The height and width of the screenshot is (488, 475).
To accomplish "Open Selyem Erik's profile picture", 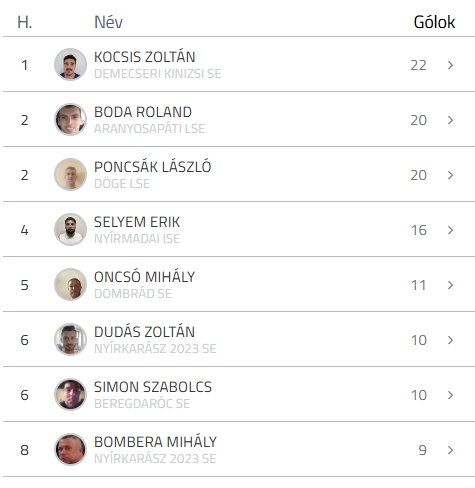I will pyautogui.click(x=70, y=229).
